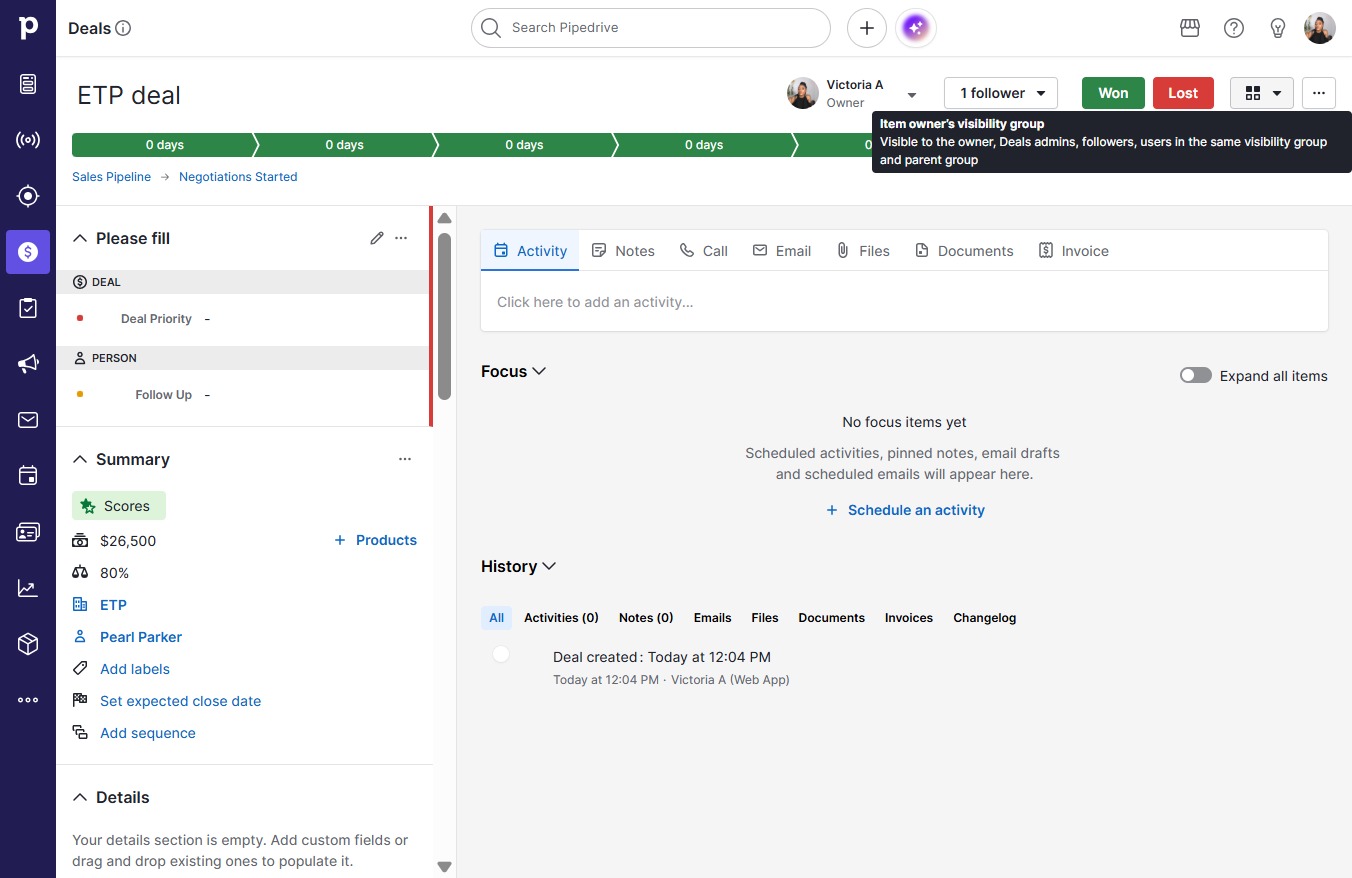Click Add labels in Summary
This screenshot has height=878, width=1352.
point(135,669)
